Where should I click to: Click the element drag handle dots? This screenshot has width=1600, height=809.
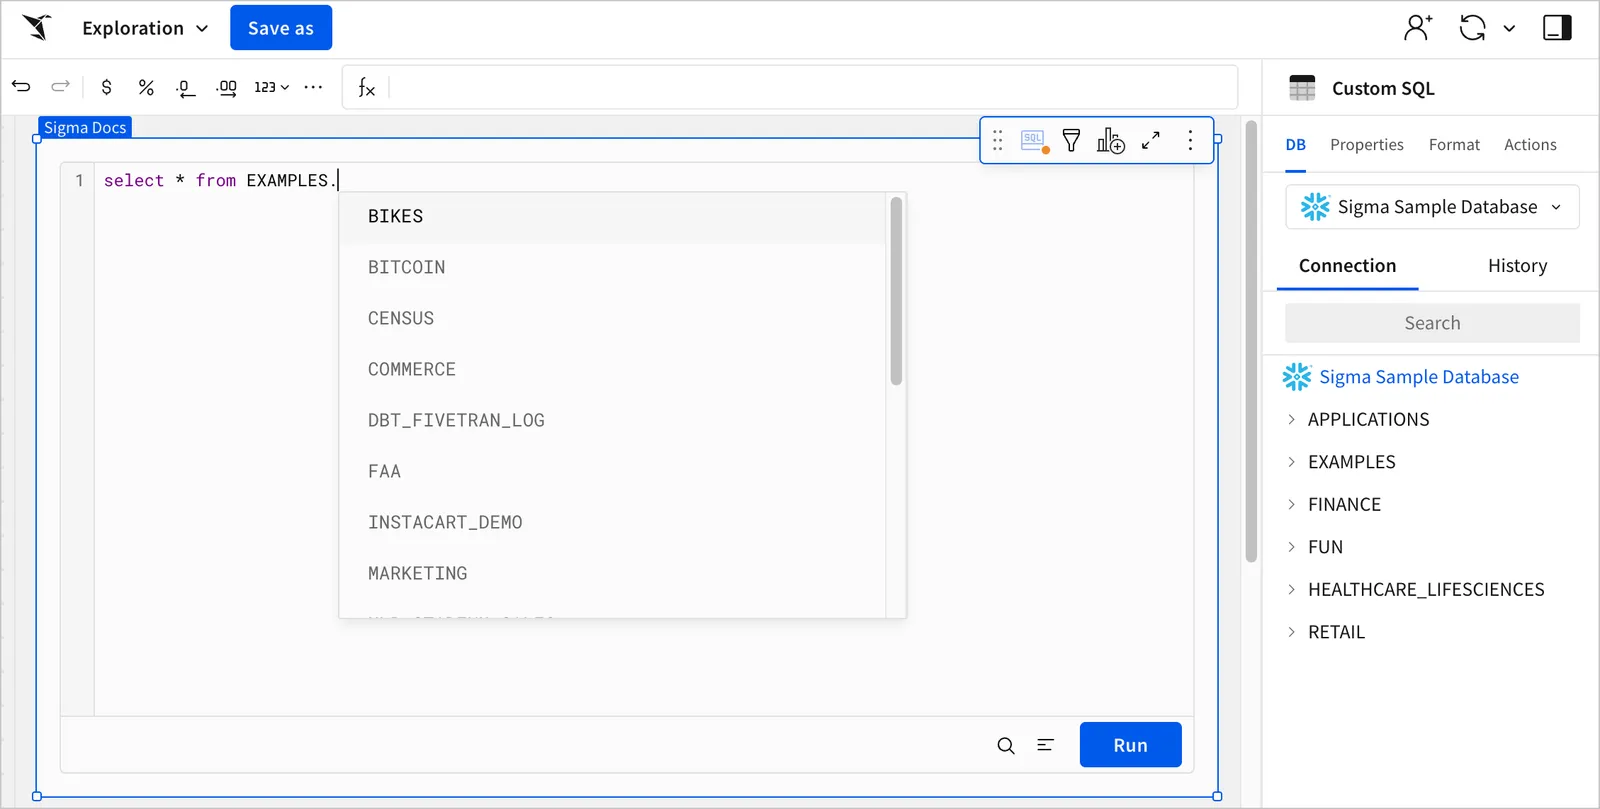(997, 141)
